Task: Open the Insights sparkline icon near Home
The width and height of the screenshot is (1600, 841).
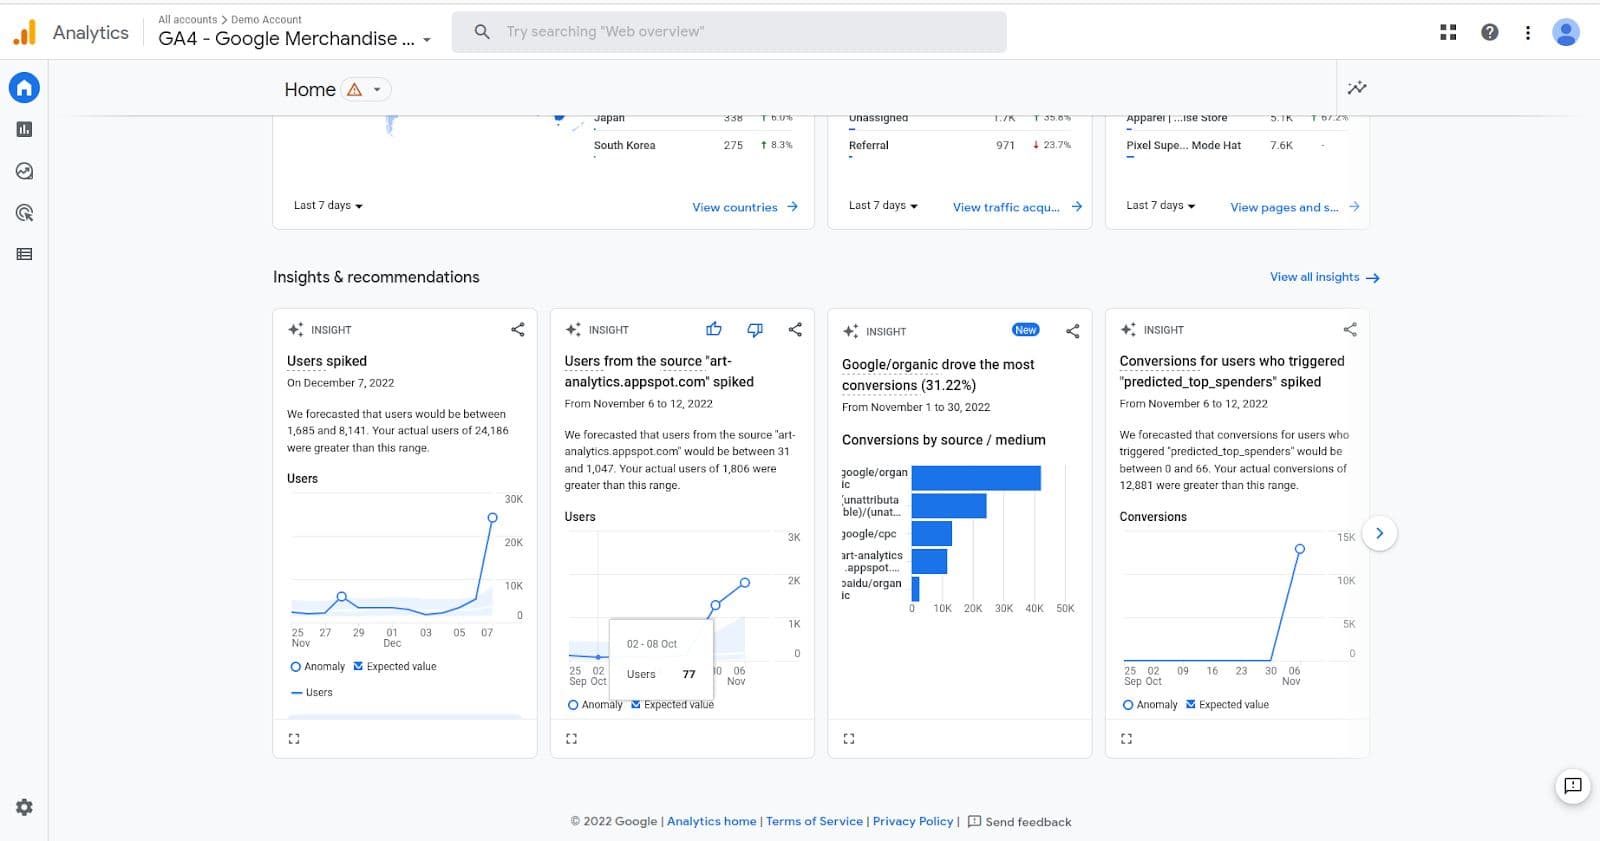Action: pos(1357,88)
